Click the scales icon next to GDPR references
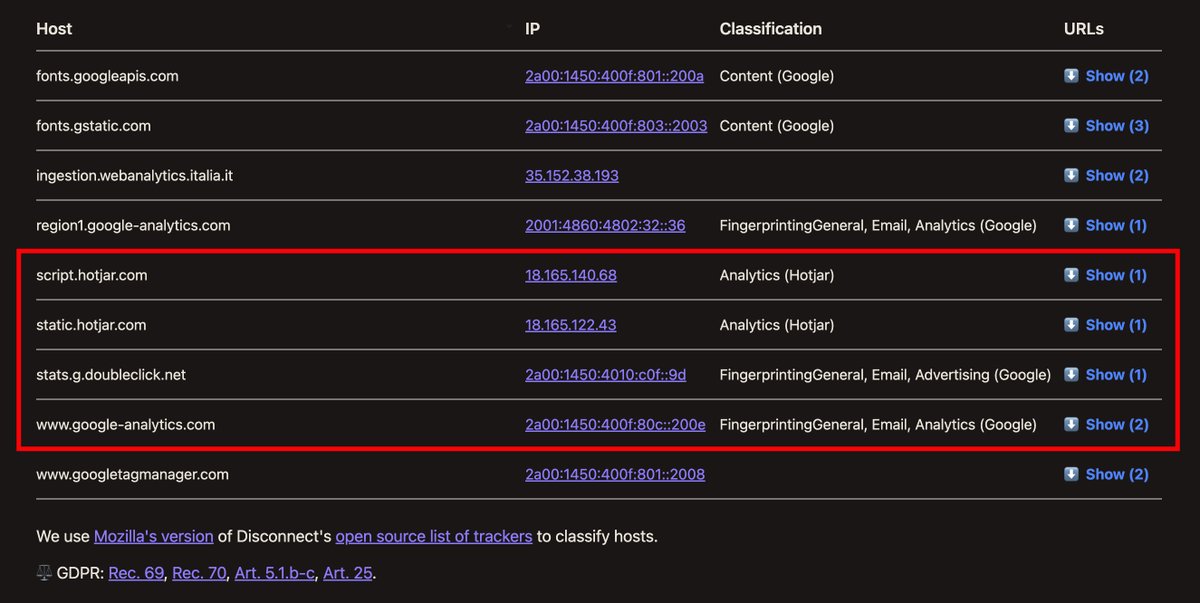Screen dimensions: 1200x603 43,571
